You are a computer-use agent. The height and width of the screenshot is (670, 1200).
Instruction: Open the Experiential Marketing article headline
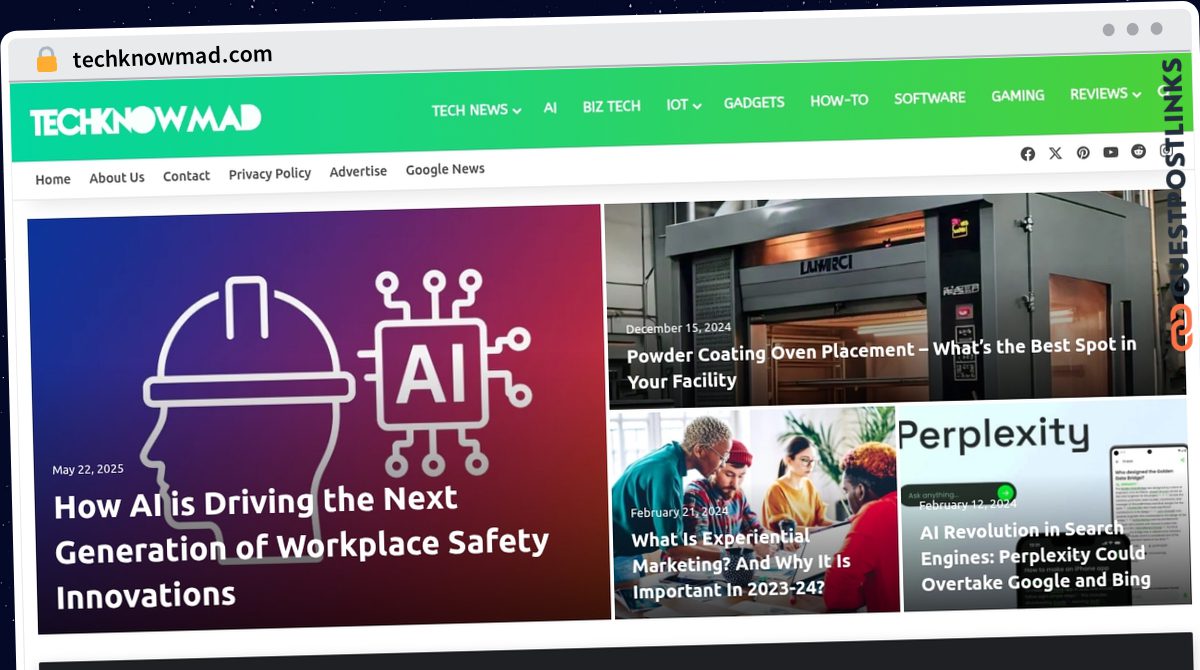[741, 563]
